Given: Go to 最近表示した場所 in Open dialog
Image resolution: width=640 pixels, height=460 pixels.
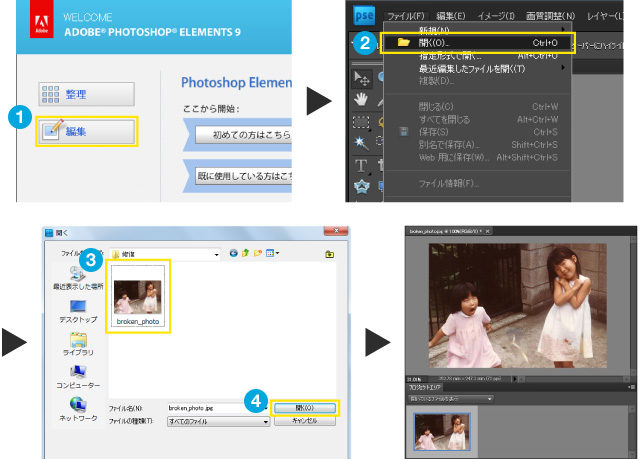Looking at the screenshot, I should click(78, 278).
